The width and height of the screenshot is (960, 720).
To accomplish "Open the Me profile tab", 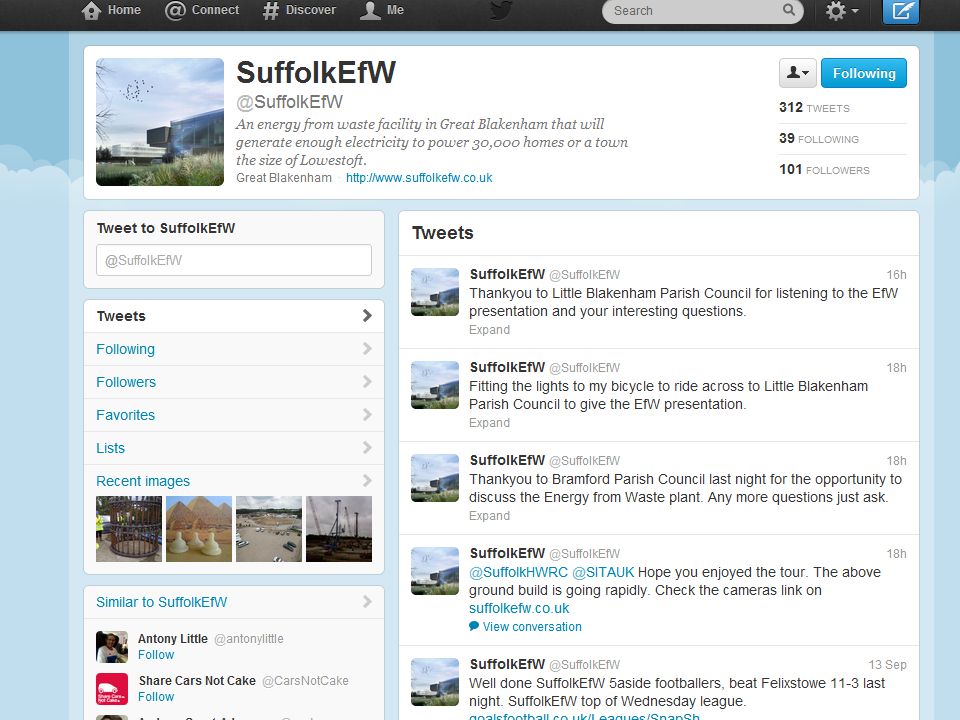I will coord(381,10).
